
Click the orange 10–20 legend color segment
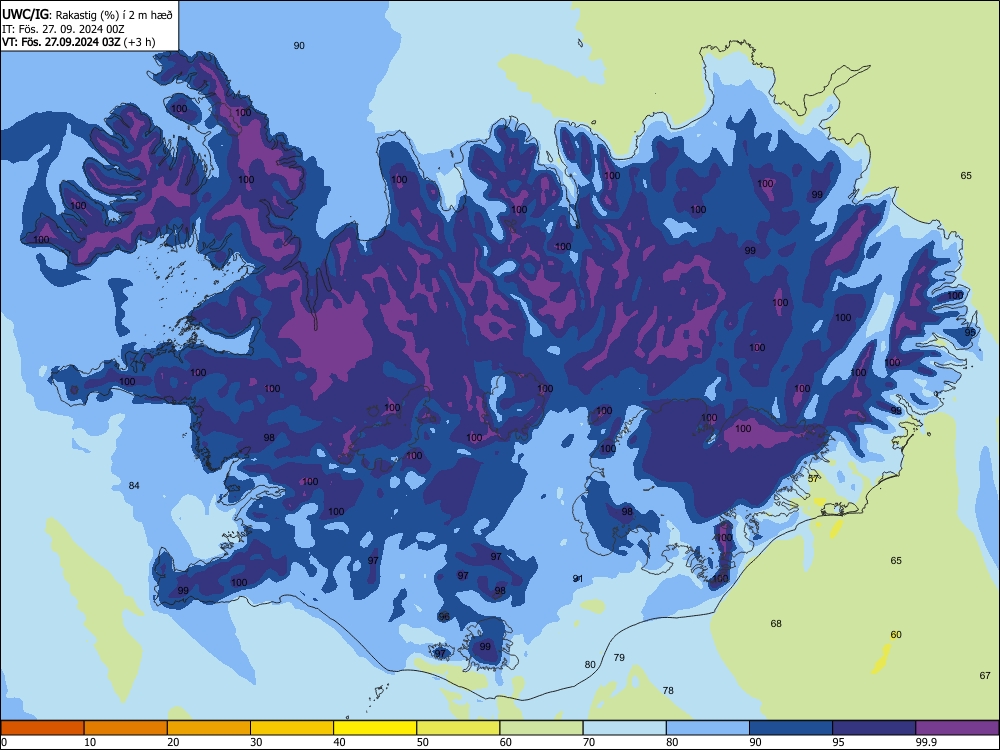(126, 728)
